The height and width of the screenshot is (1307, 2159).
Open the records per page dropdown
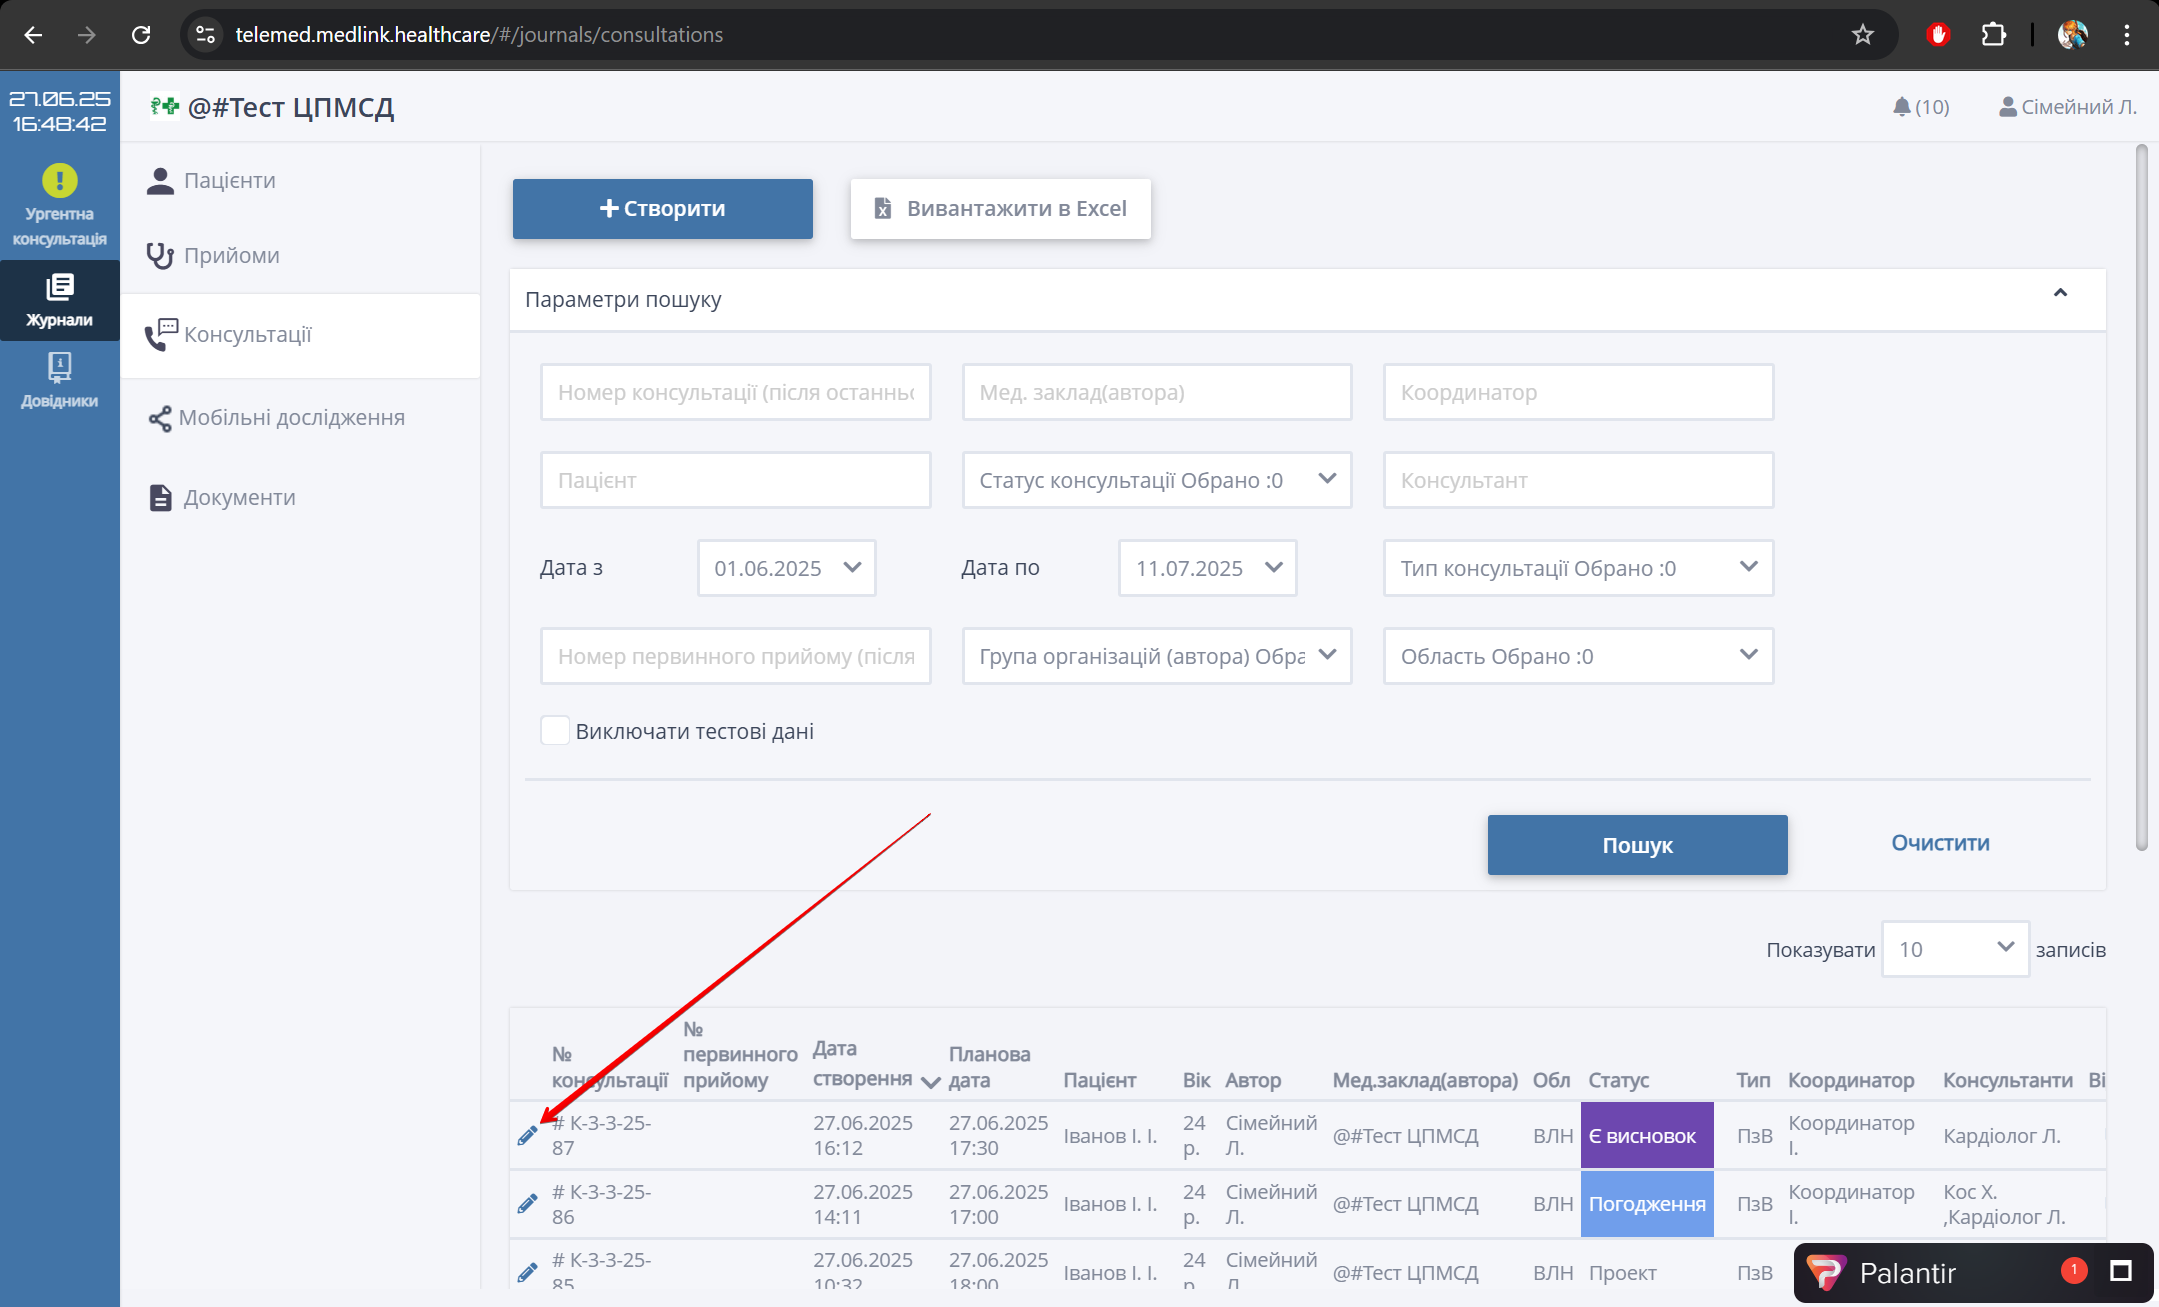pyautogui.click(x=1954, y=949)
